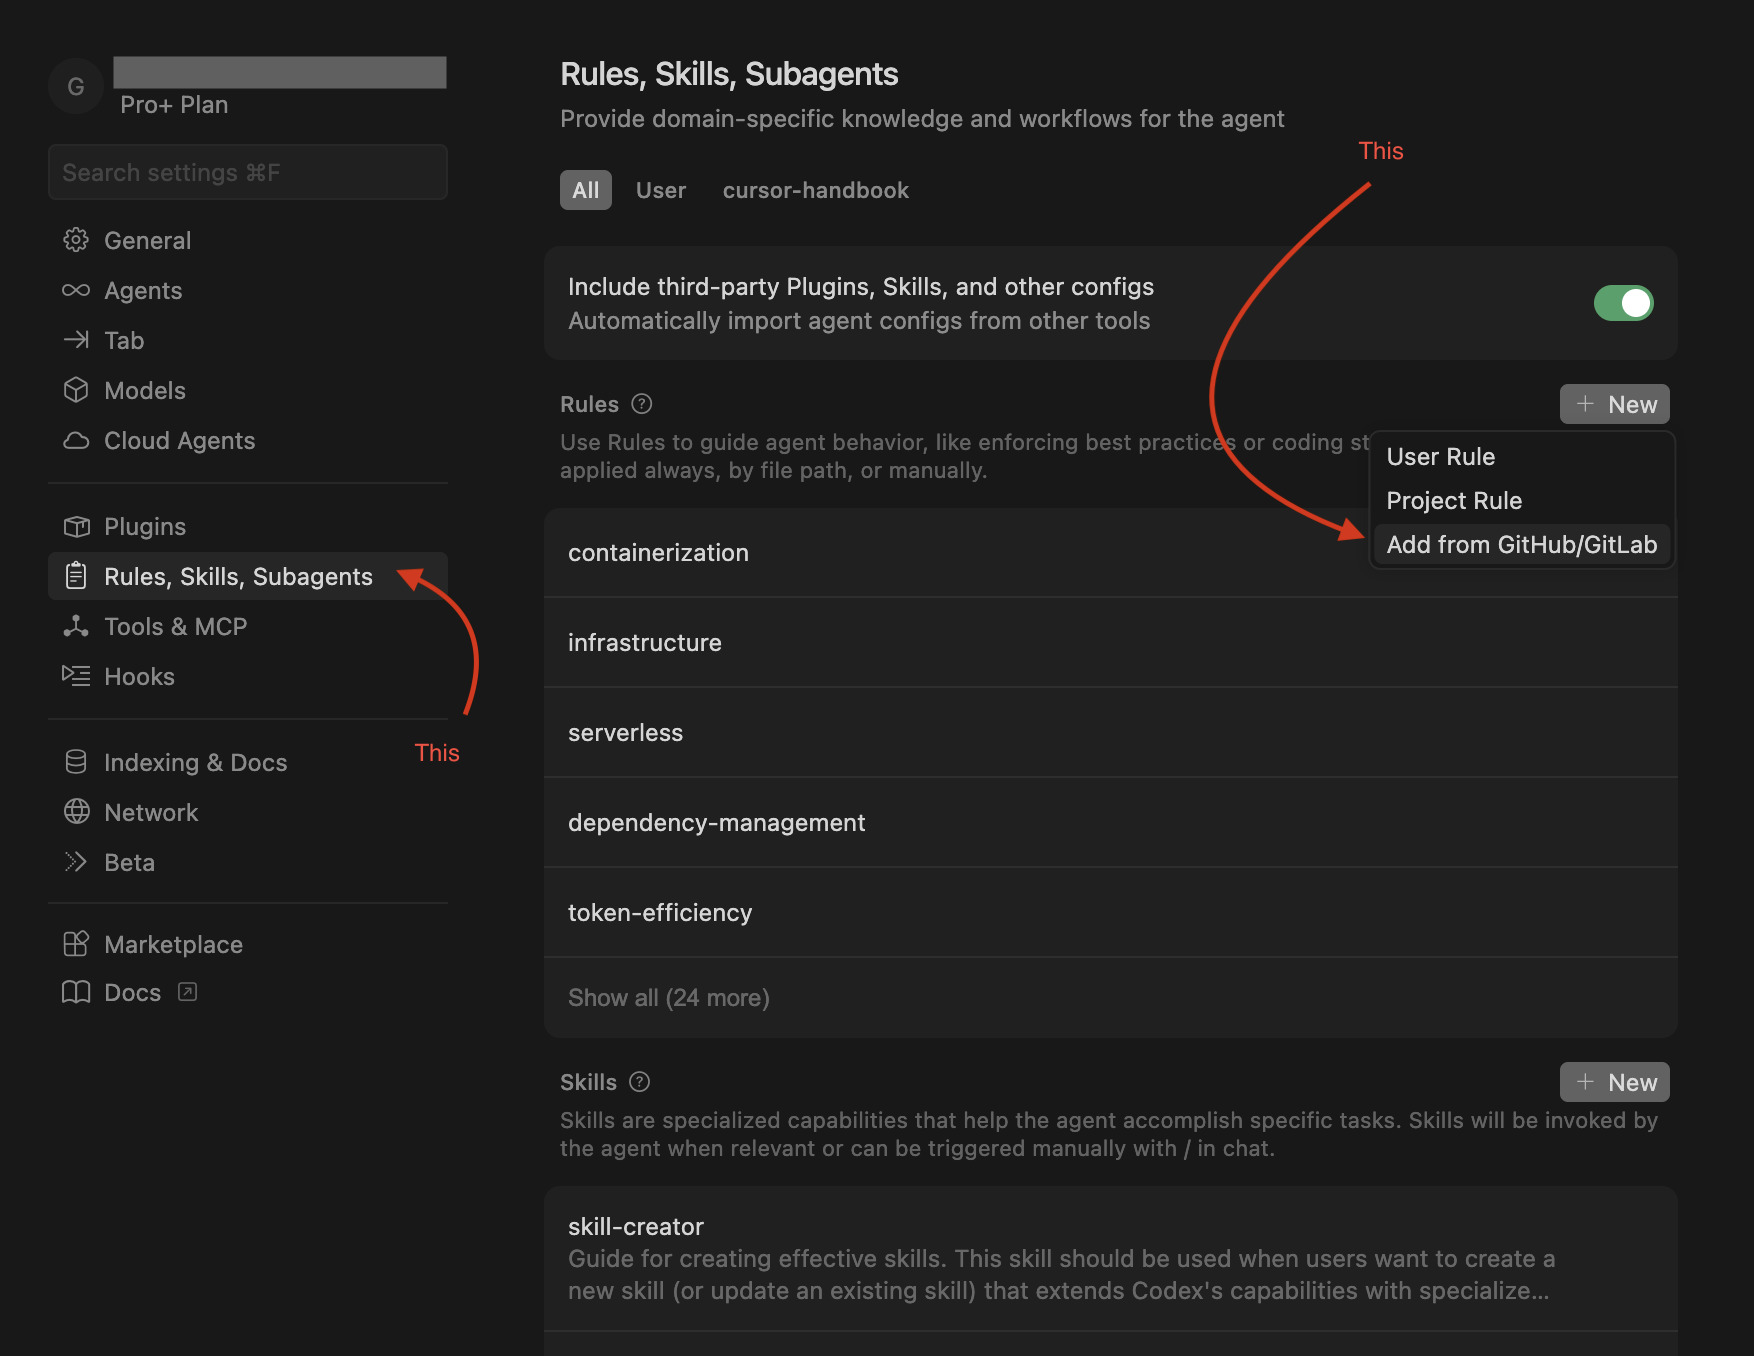Select 'Add from GitHub/GitLab' menu option
Viewport: 1754px width, 1356px height.
point(1521,544)
